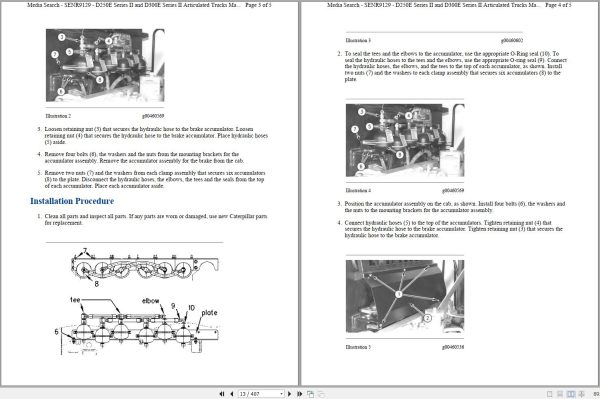Click step 3 'Loosen retaining nut' paragraph
Viewport: 600px width, 399px height.
[x=156, y=135]
